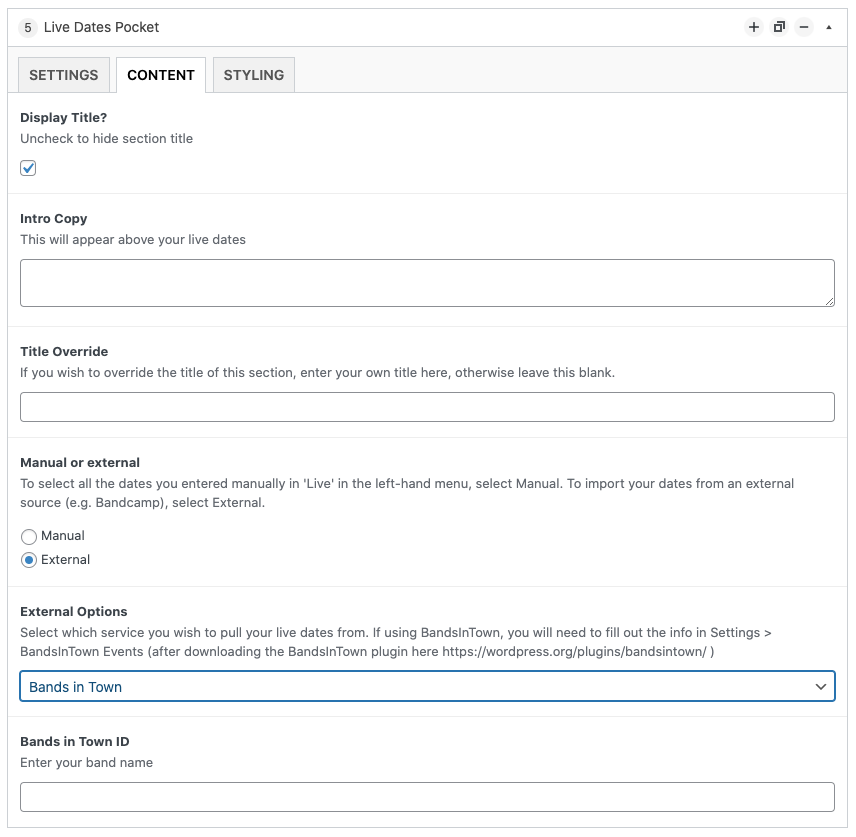Click the Intro Copy field label
856x837 pixels.
(x=54, y=218)
